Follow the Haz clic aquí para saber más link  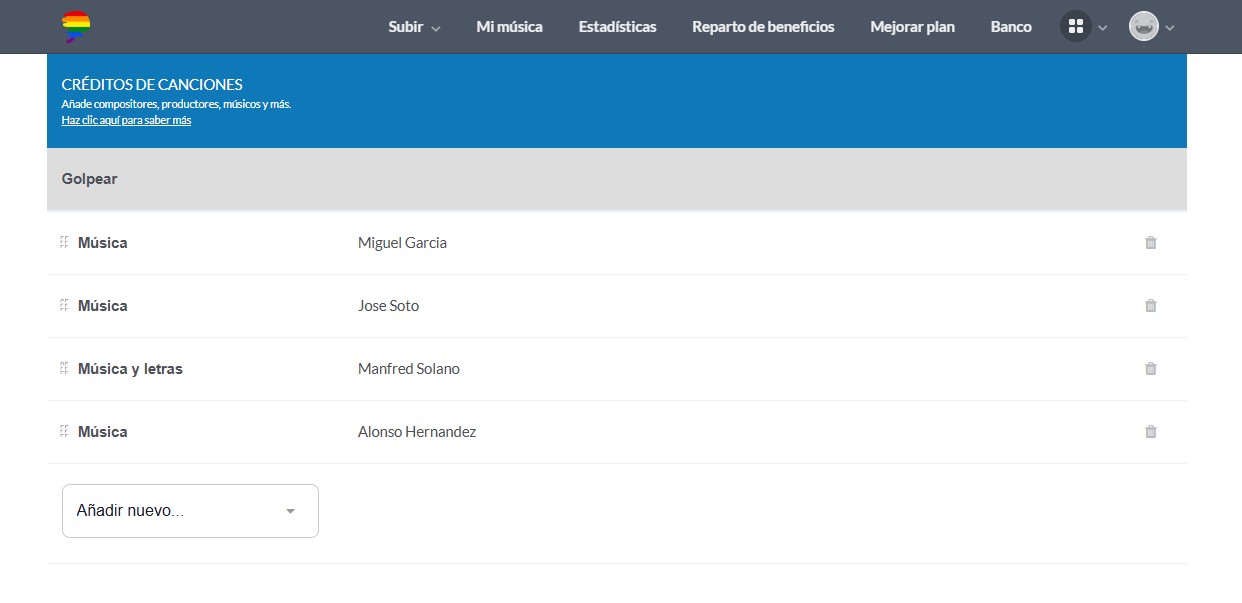(126, 120)
